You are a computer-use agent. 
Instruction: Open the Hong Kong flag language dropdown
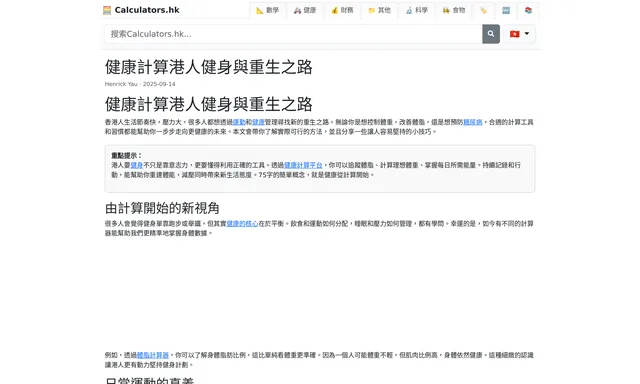click(519, 34)
